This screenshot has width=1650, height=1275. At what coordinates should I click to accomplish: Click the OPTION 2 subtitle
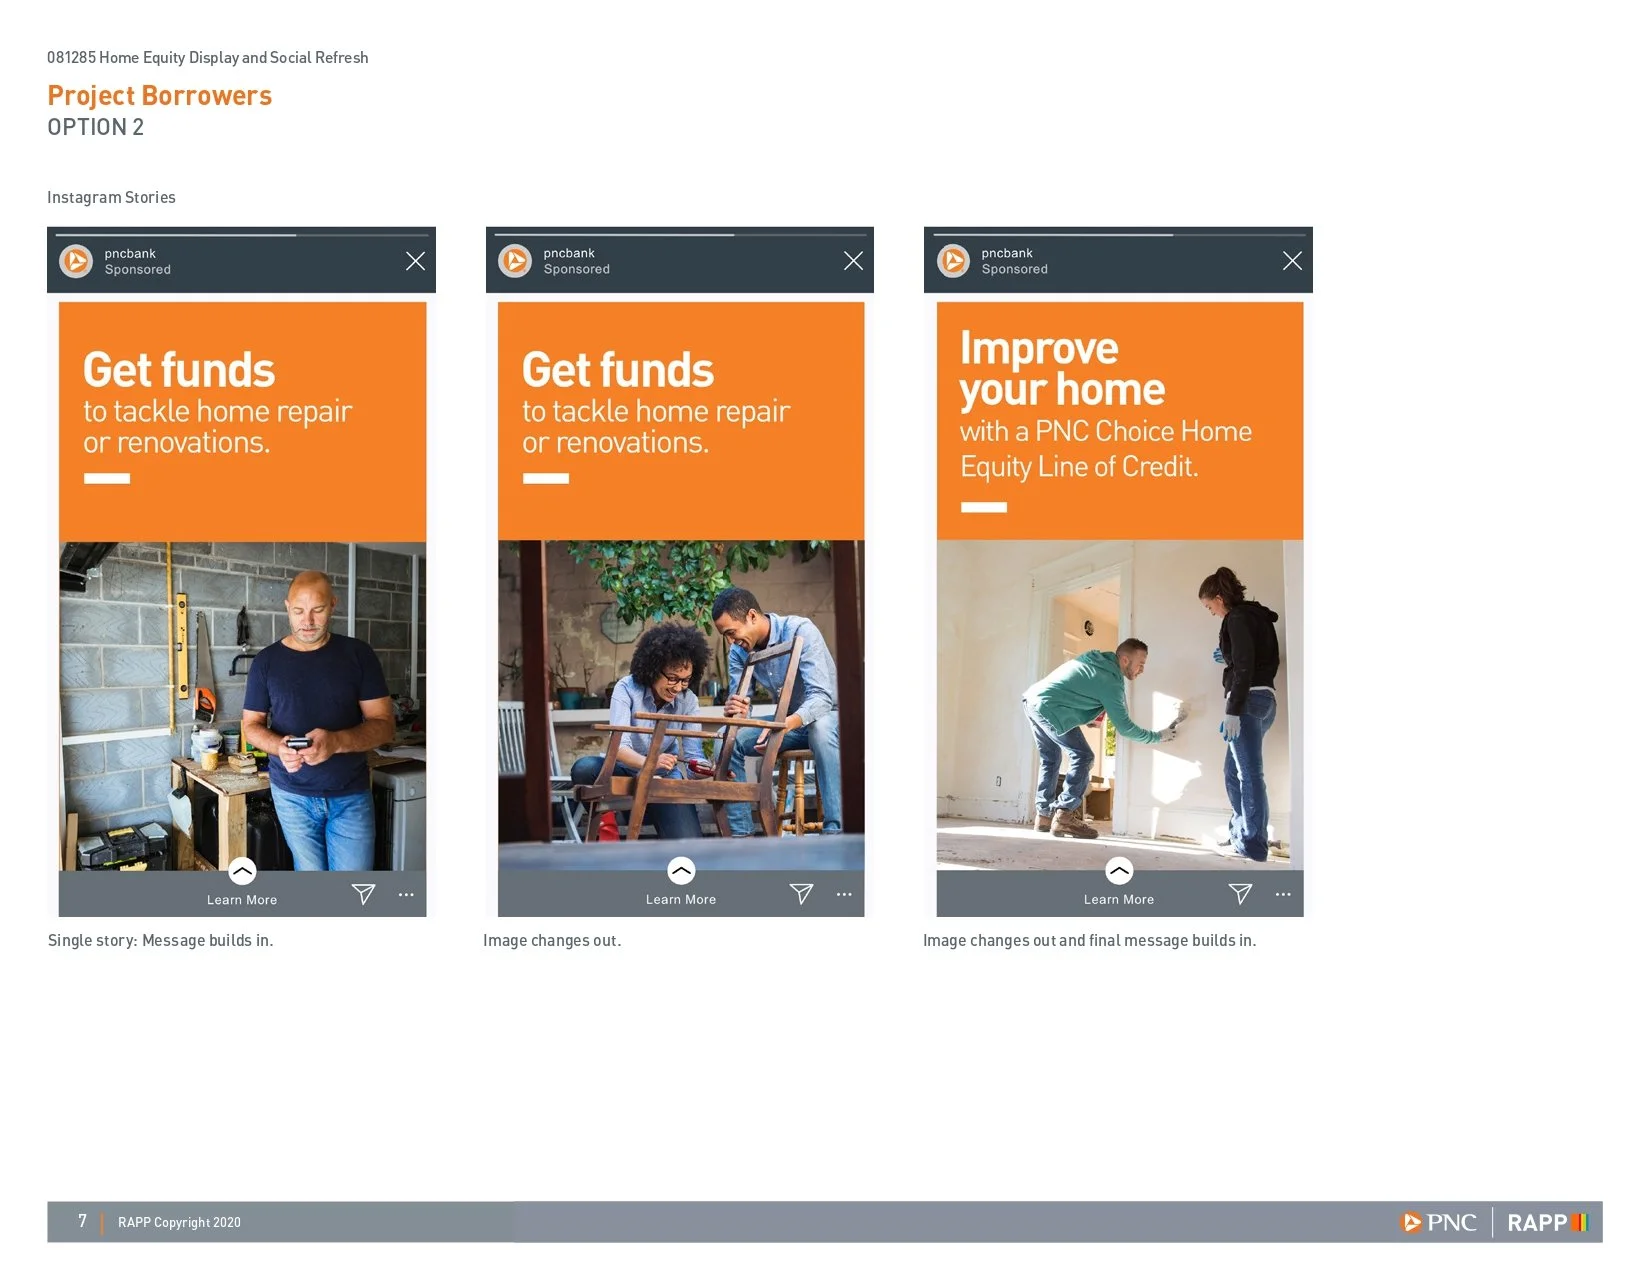pyautogui.click(x=96, y=127)
